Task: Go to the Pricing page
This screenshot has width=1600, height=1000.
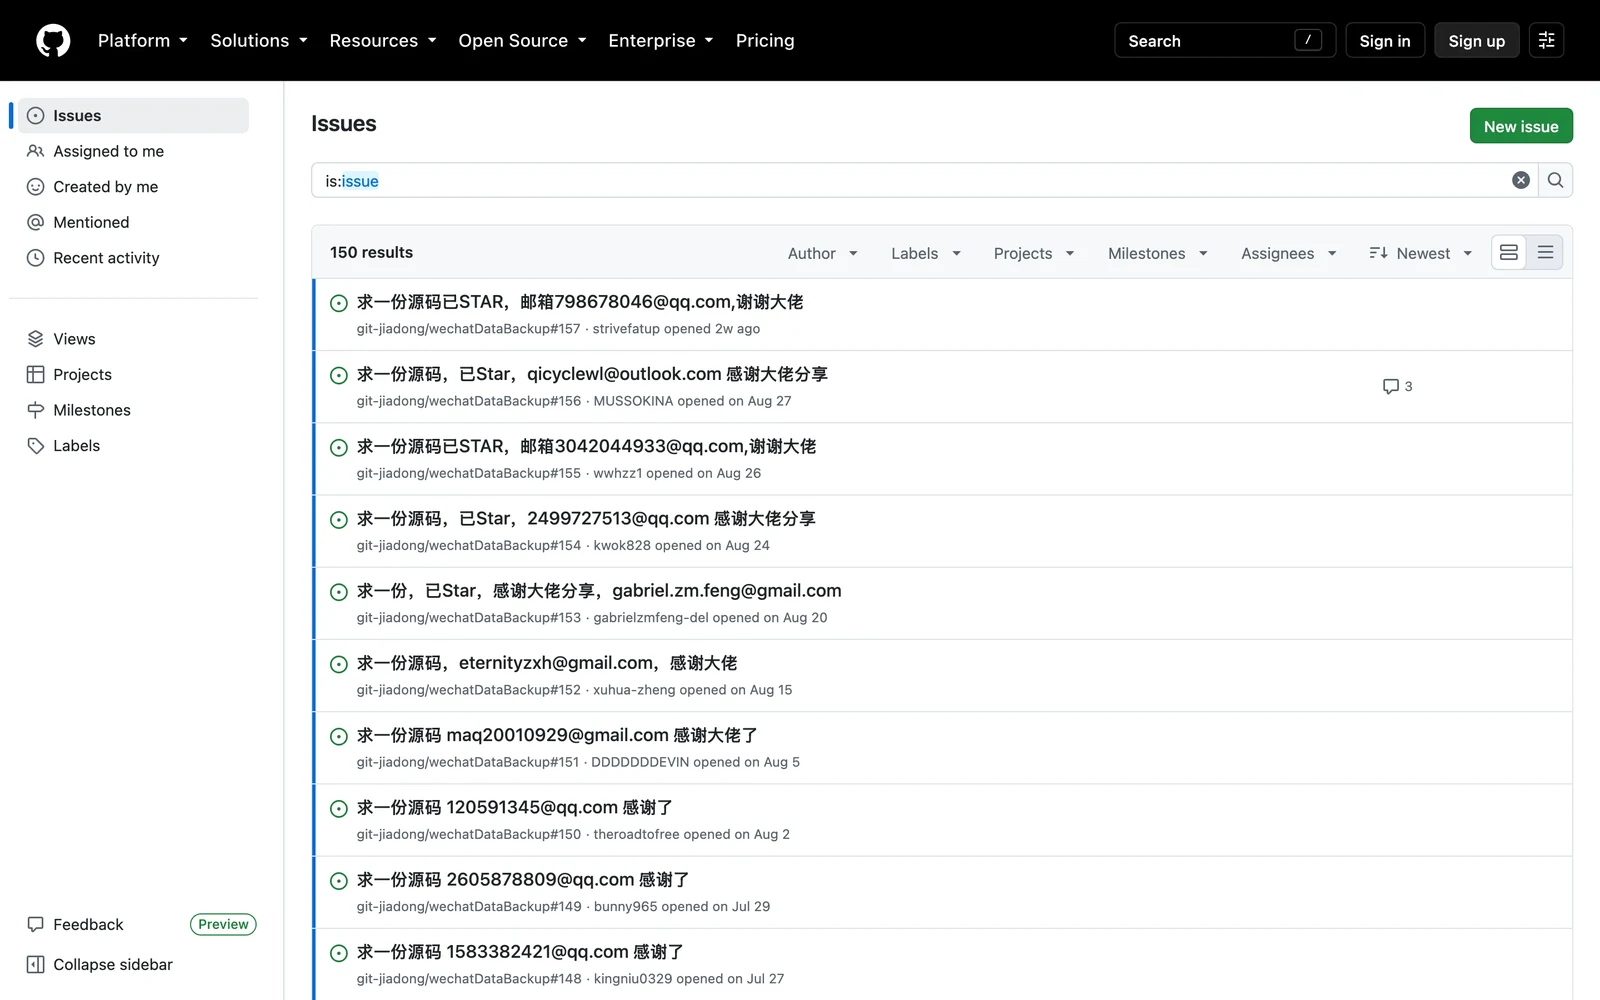Action: (x=765, y=41)
